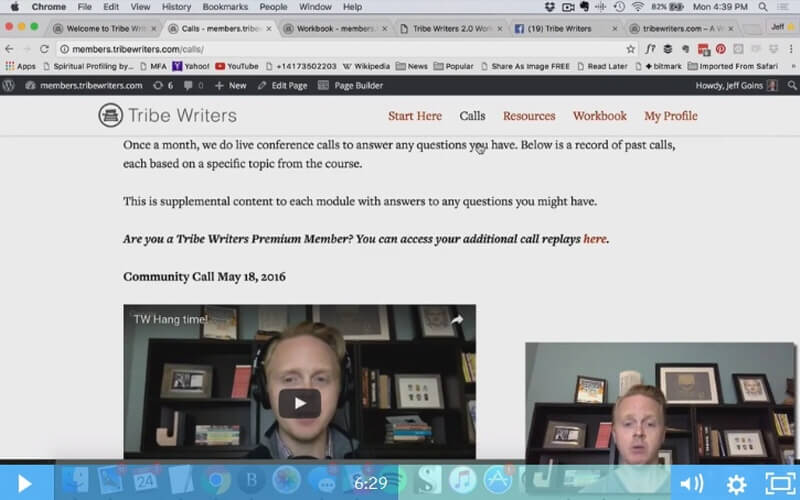Viewport: 800px width, 500px height.
Task: Play the lesson video with the bottom-left play button
Action: pyautogui.click(x=24, y=483)
